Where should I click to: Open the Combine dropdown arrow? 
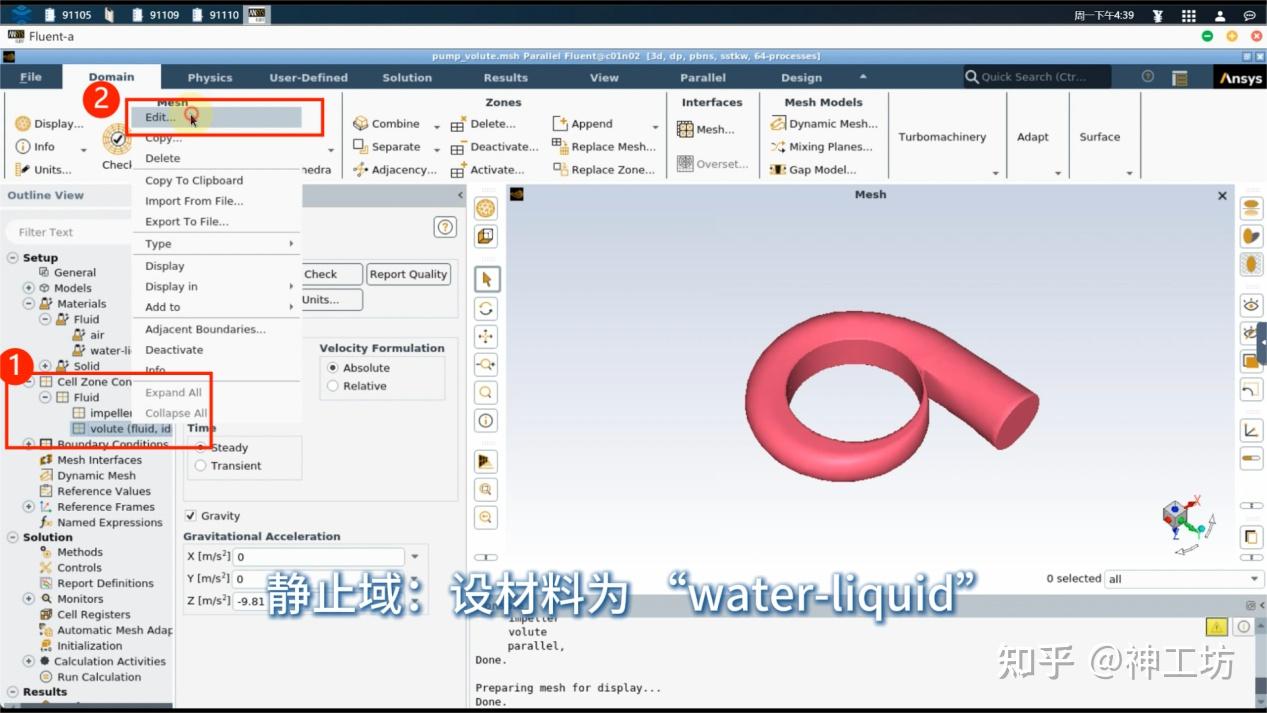coord(436,126)
